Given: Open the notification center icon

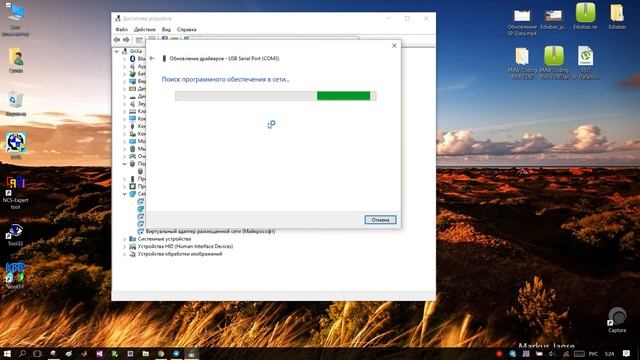Looking at the screenshot, I should coord(627,353).
